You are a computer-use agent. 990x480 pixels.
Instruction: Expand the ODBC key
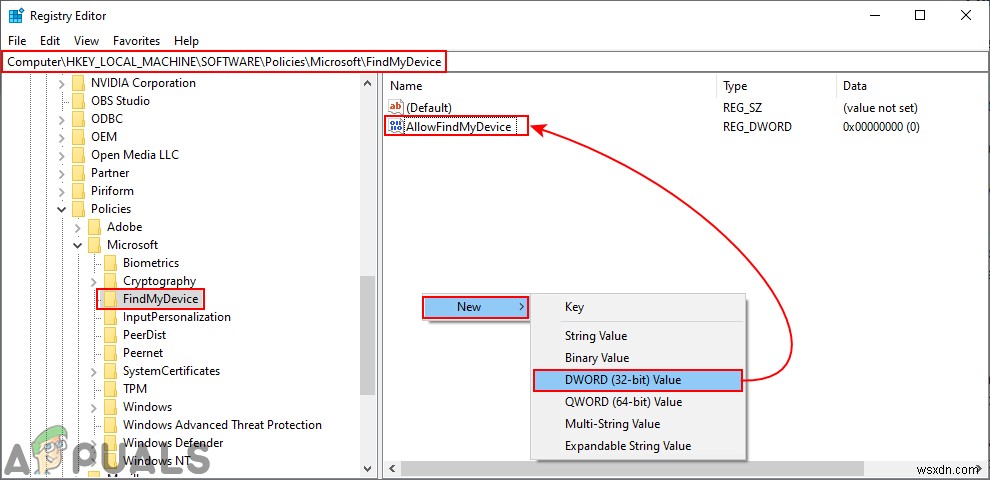61,119
